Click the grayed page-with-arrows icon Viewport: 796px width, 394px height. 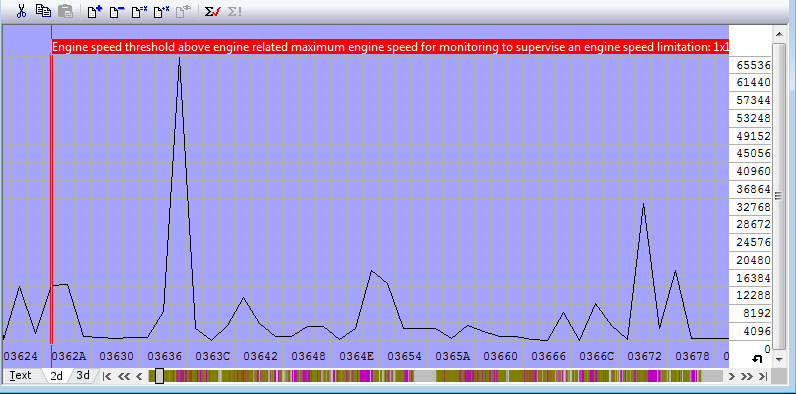click(183, 11)
